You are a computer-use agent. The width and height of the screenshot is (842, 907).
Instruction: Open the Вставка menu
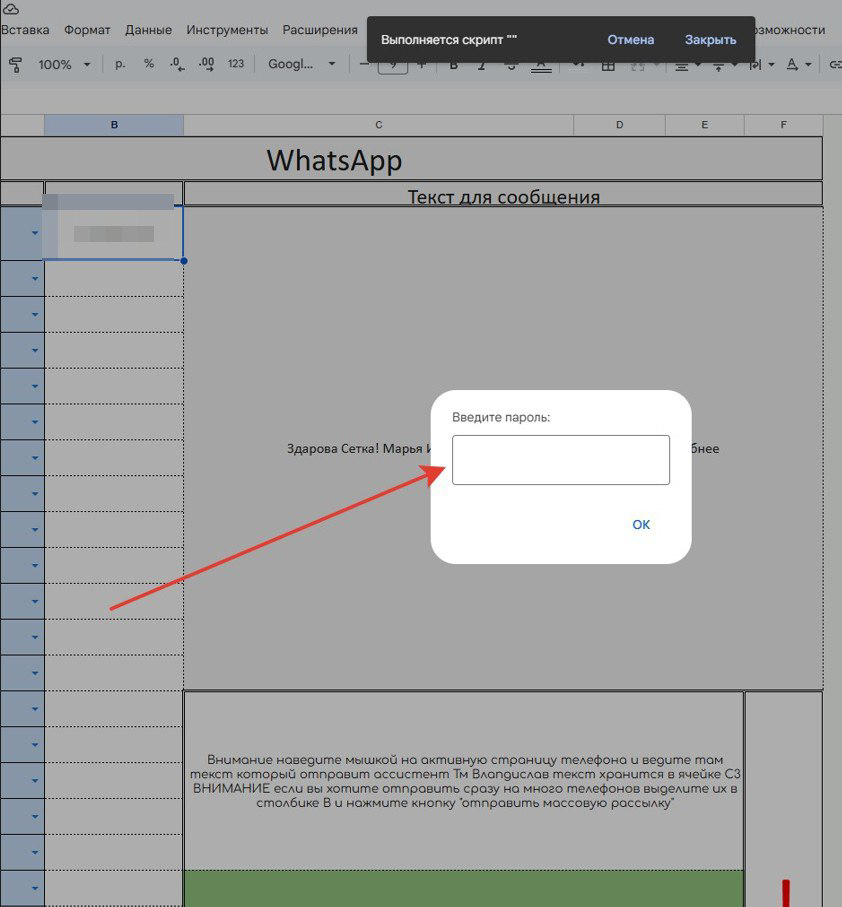pos(25,30)
